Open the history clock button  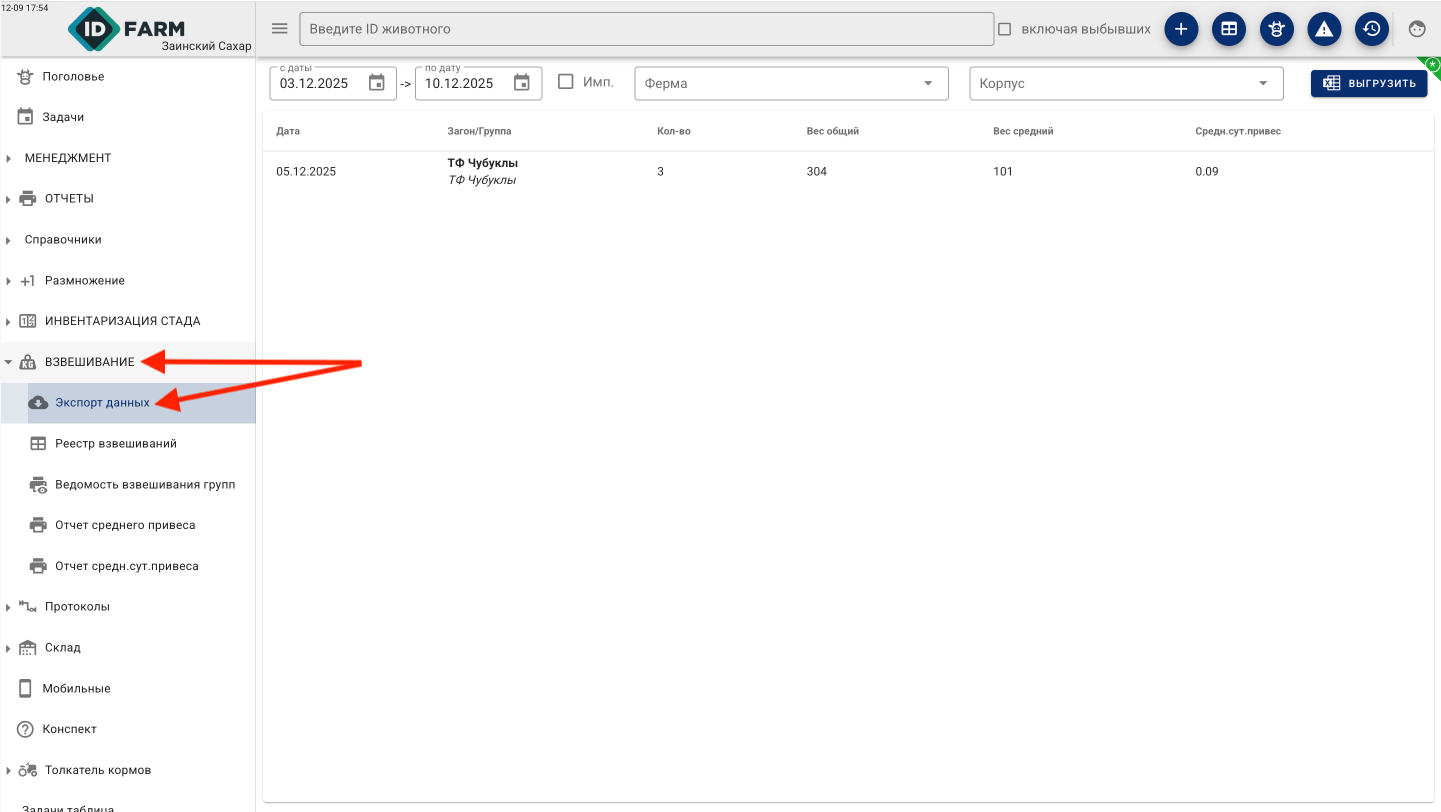click(1372, 29)
